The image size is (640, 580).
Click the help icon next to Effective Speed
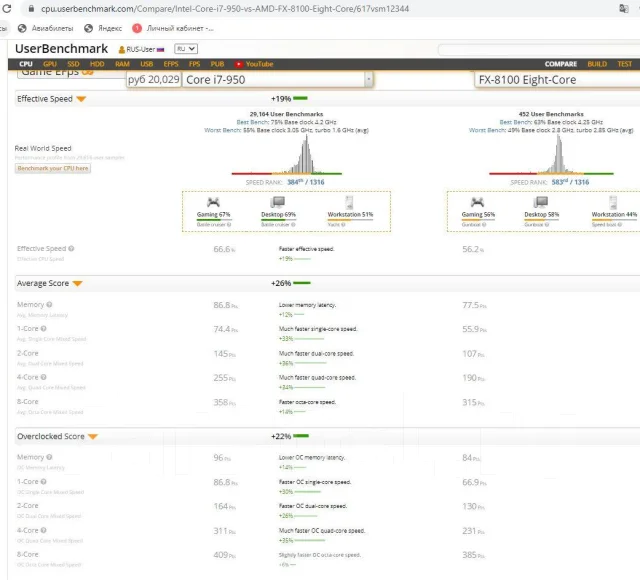71,248
